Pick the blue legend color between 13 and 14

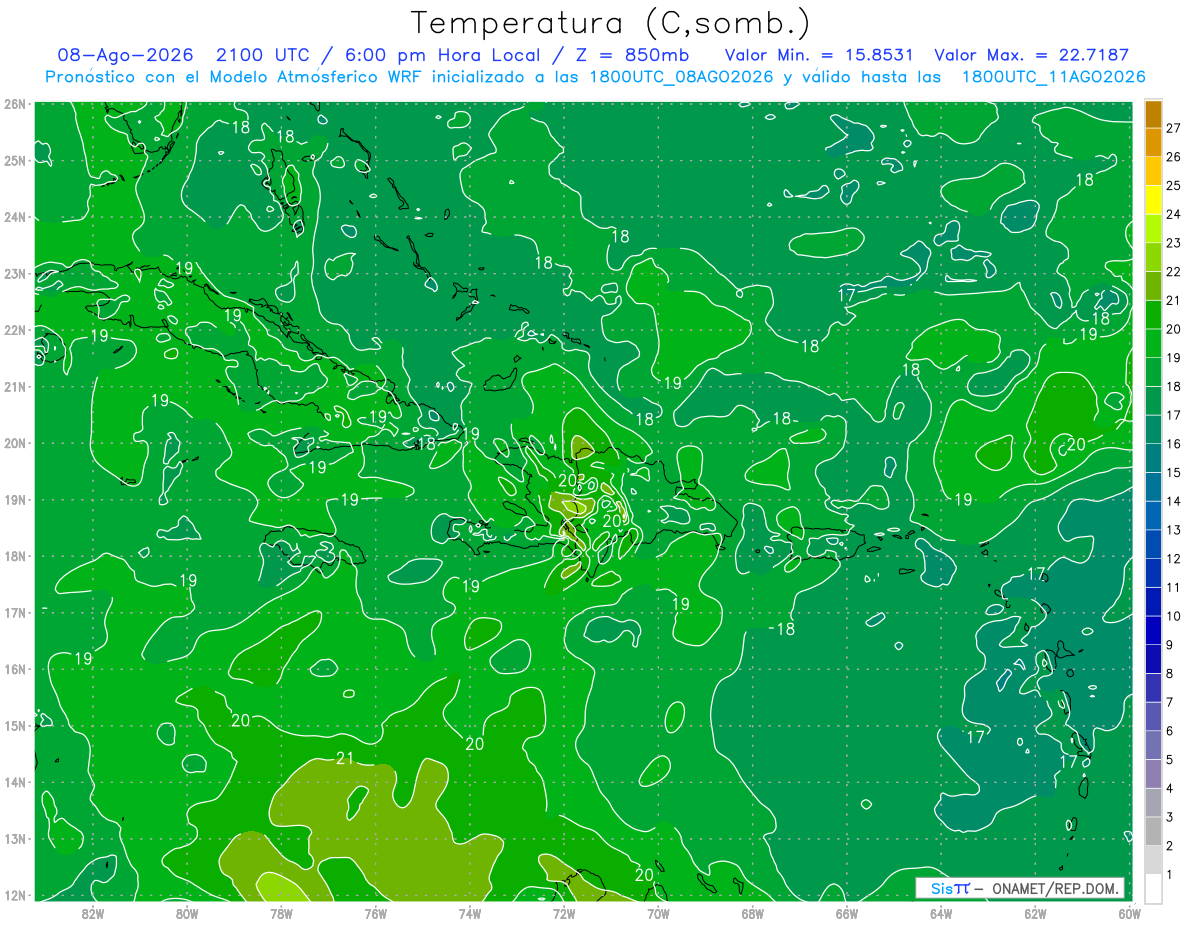[1153, 515]
